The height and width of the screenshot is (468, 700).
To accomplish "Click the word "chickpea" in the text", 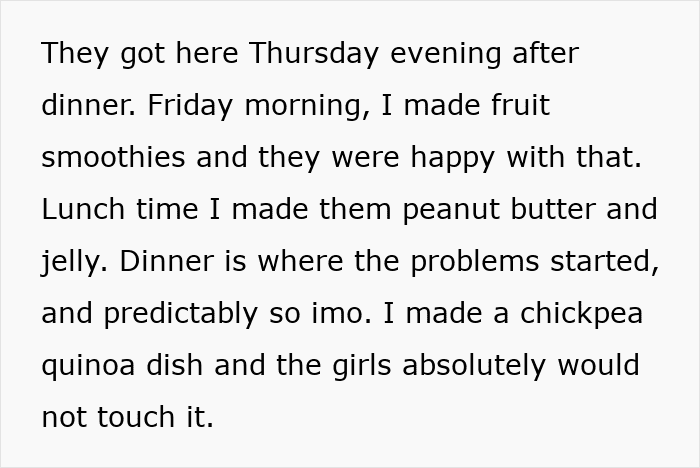I will tap(581, 315).
